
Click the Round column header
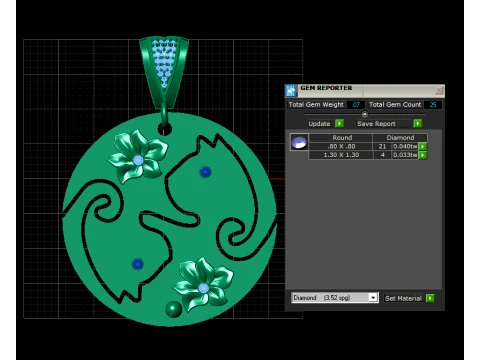(x=342, y=138)
